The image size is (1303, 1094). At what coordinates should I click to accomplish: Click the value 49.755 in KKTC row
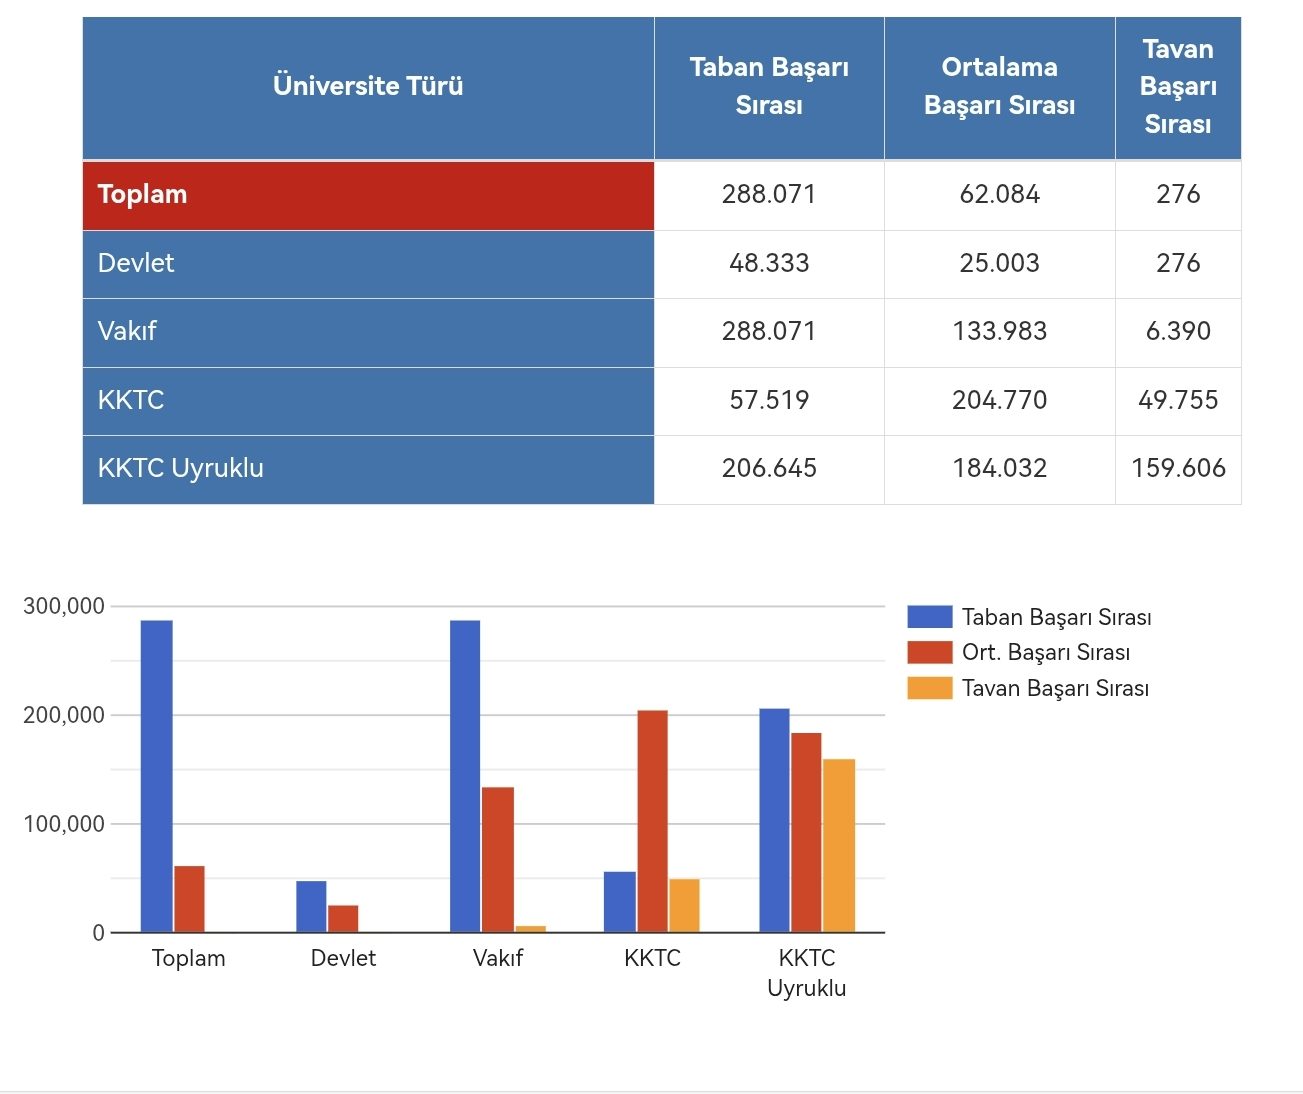(x=1178, y=400)
